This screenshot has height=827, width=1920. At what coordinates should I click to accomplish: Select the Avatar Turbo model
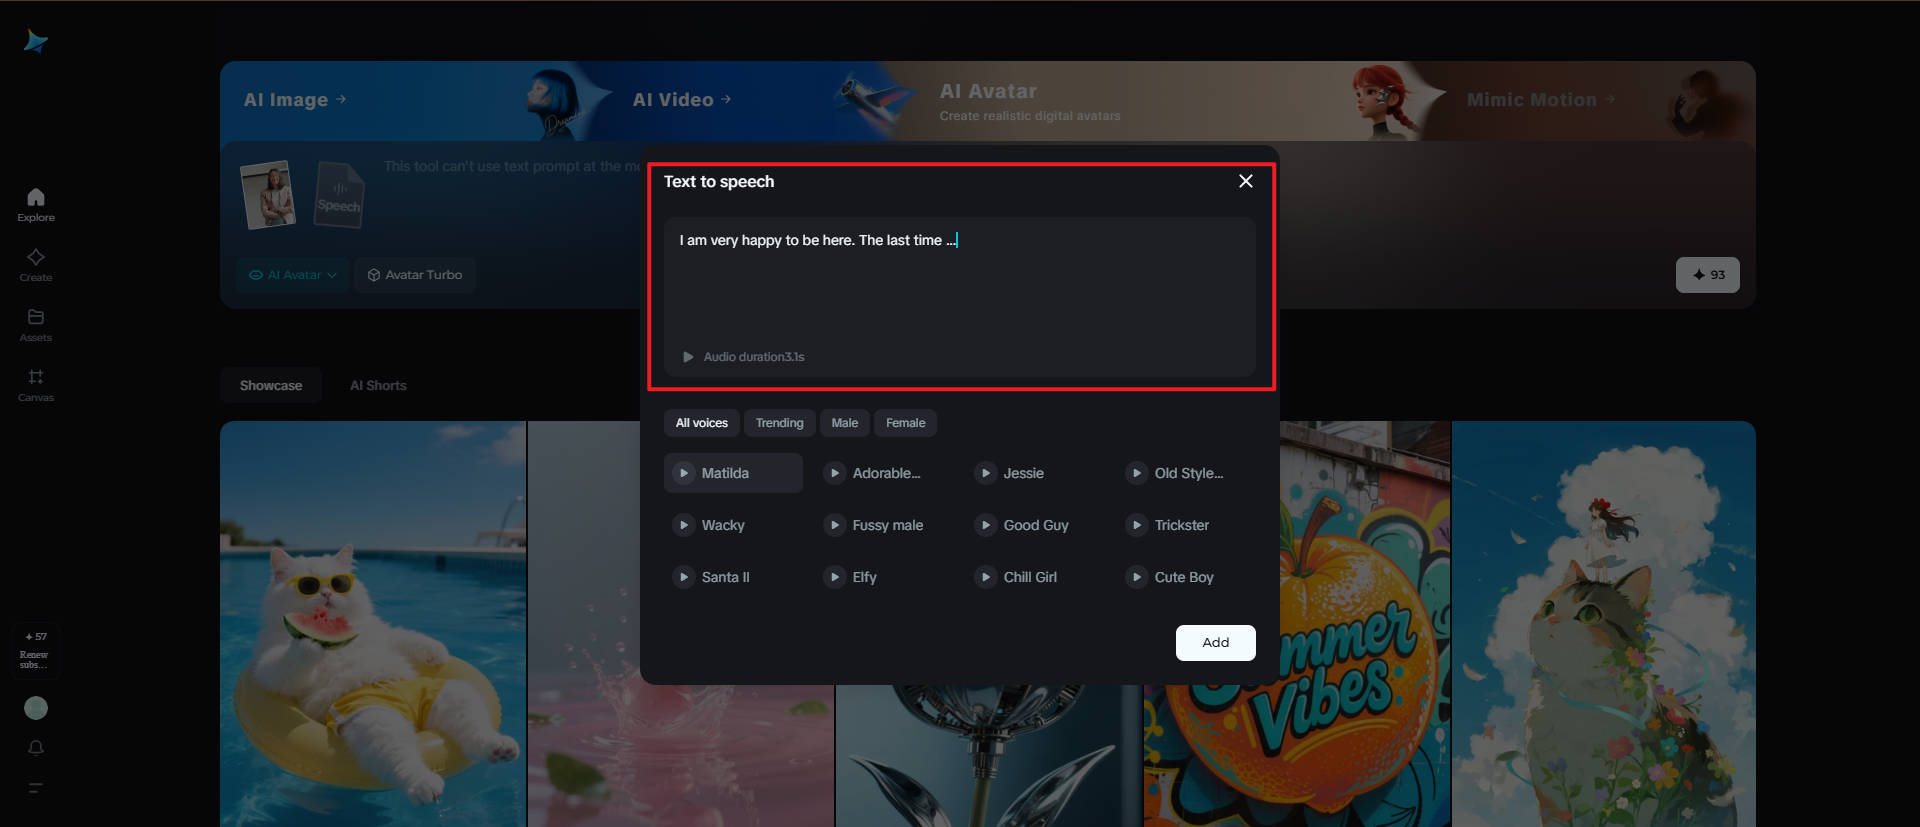click(415, 275)
